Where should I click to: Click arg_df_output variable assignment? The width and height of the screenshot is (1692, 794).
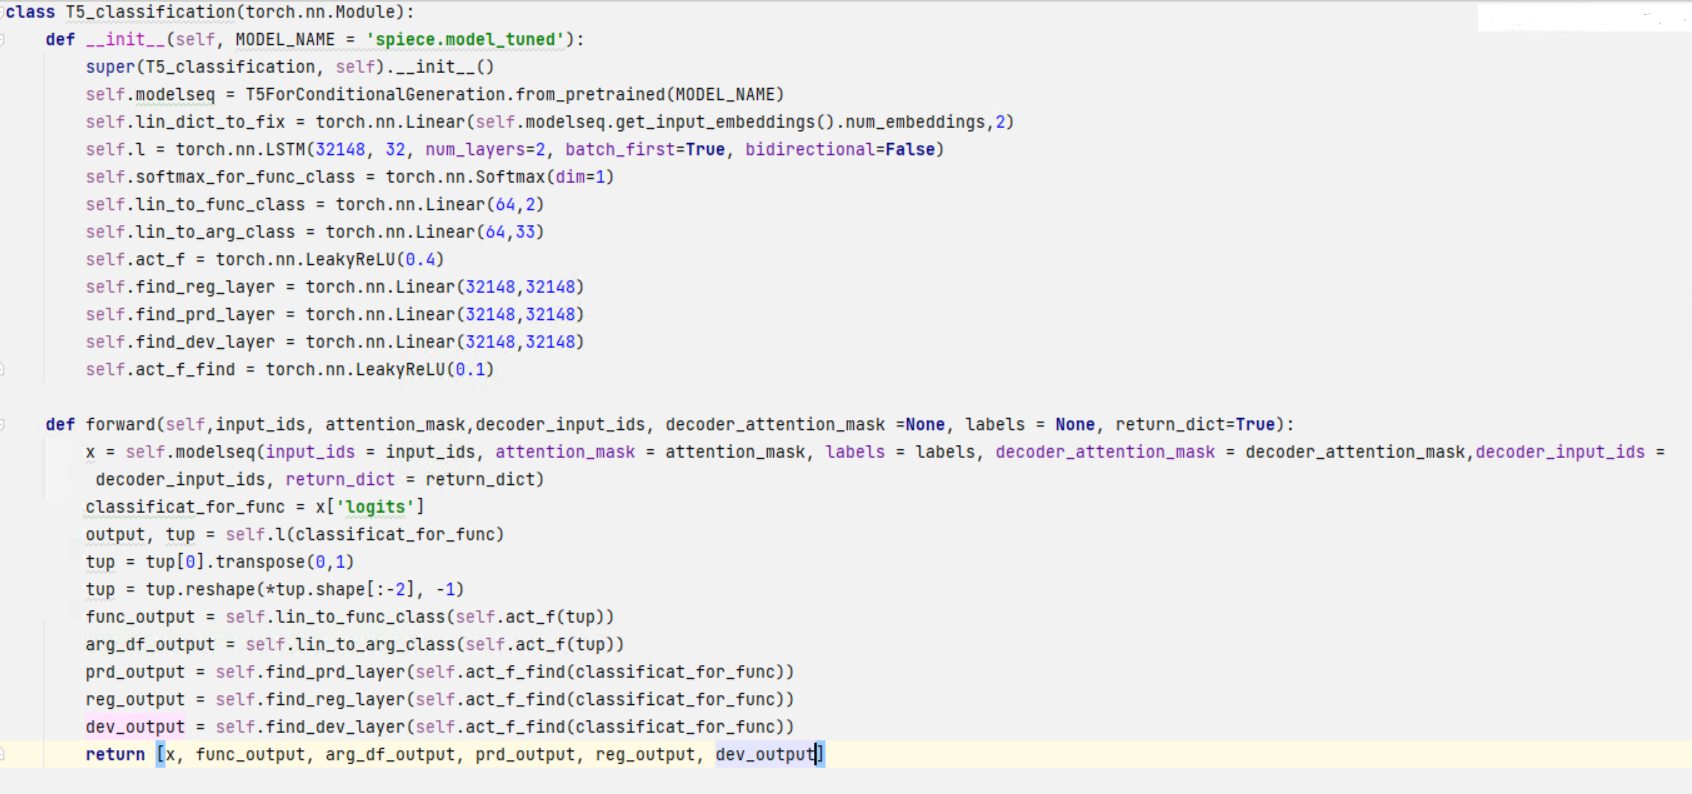pyautogui.click(x=150, y=645)
